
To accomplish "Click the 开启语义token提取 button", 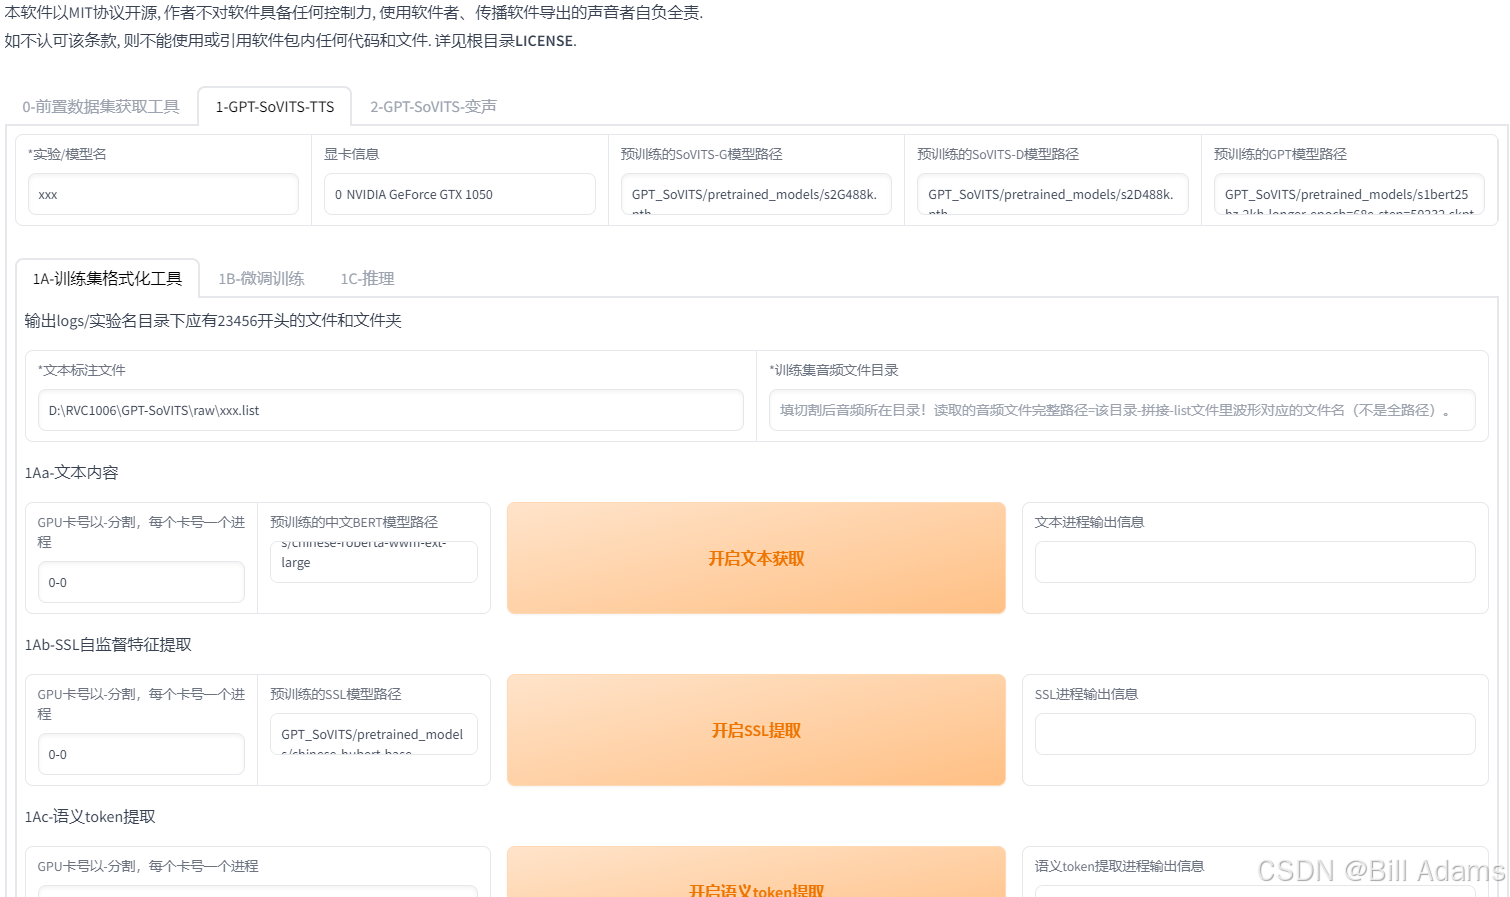I will [x=755, y=886].
